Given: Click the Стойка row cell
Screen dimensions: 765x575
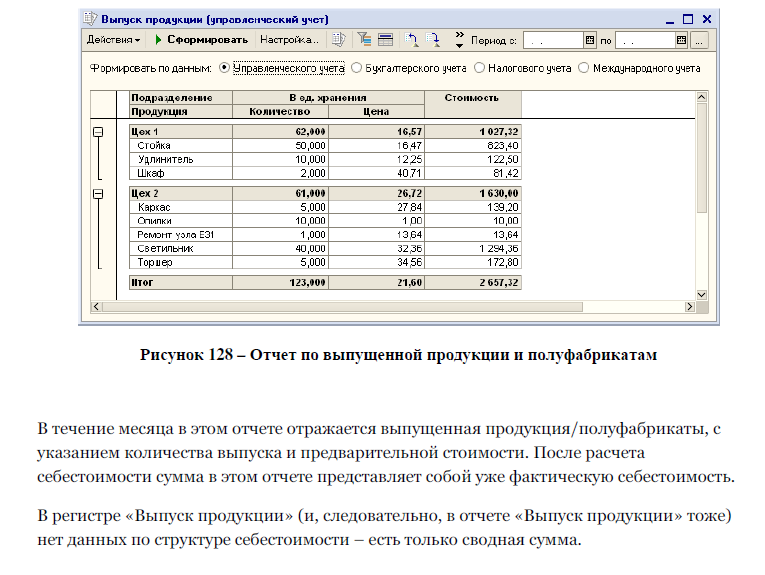Looking at the screenshot, I should click(x=181, y=145).
